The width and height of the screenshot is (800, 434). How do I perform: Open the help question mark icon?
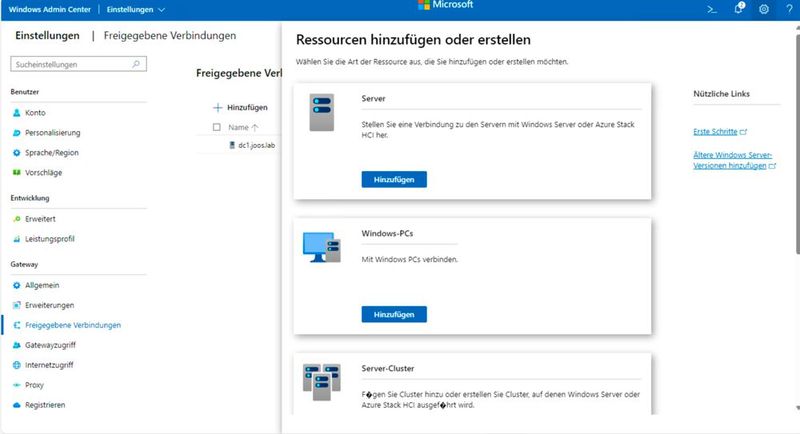tap(789, 9)
